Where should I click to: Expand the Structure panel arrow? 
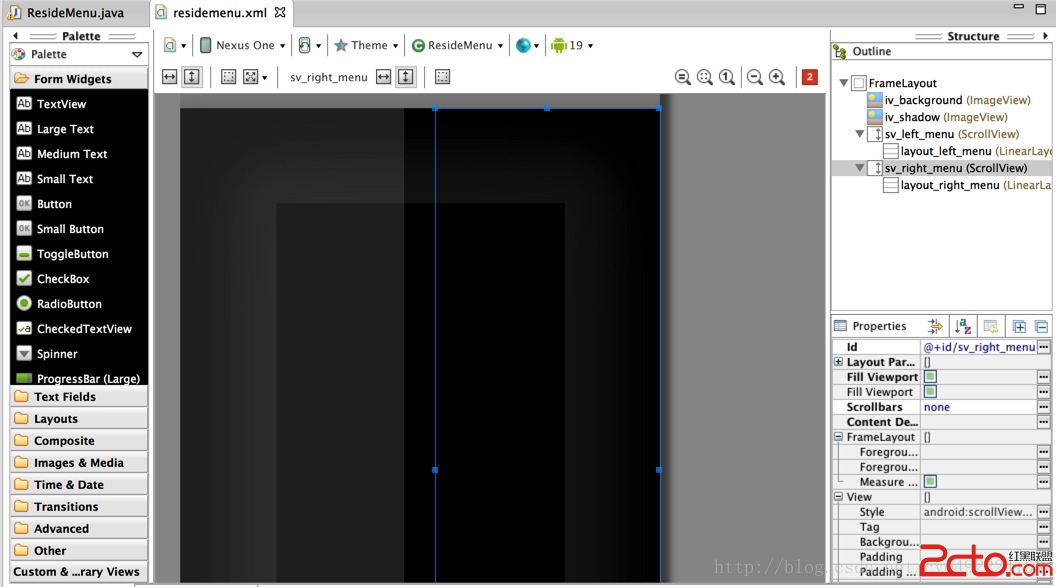[x=1045, y=36]
